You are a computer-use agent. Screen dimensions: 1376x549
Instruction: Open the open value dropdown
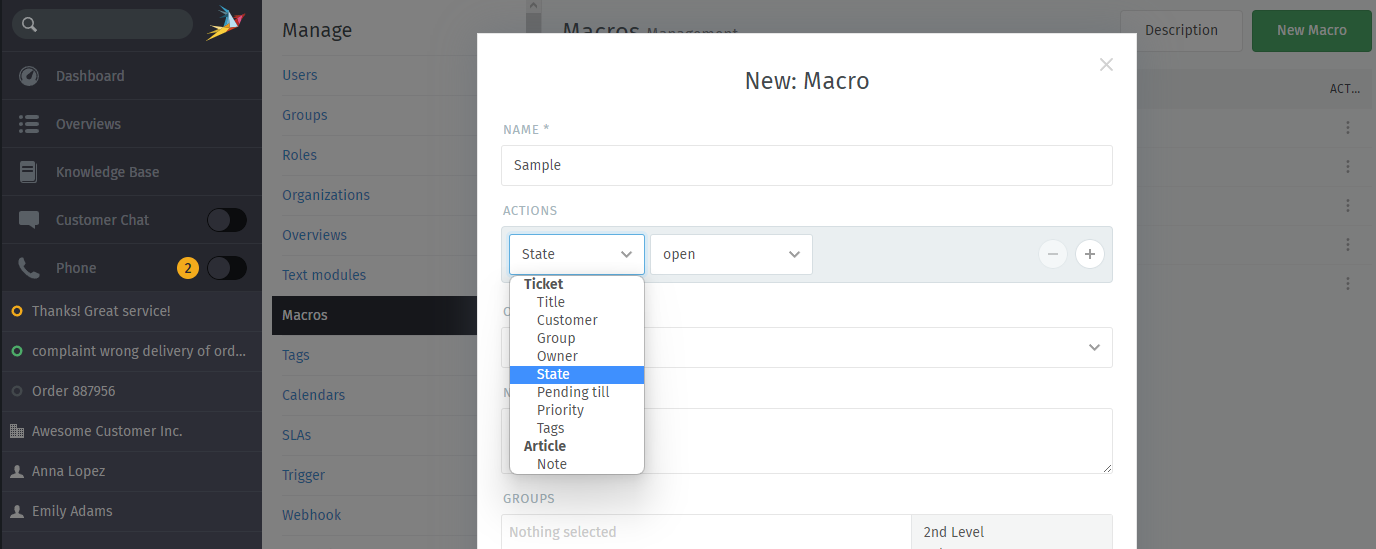732,254
